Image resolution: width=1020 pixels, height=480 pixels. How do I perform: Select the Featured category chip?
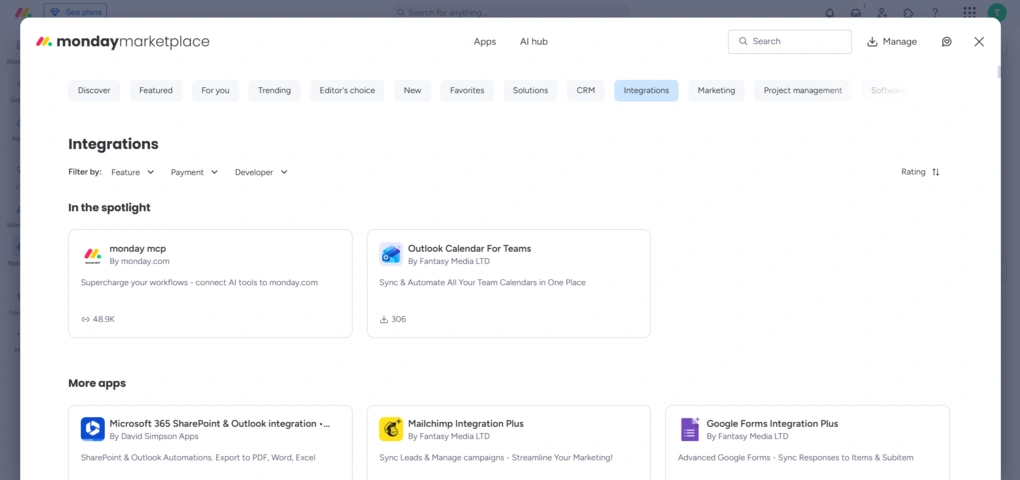(156, 90)
